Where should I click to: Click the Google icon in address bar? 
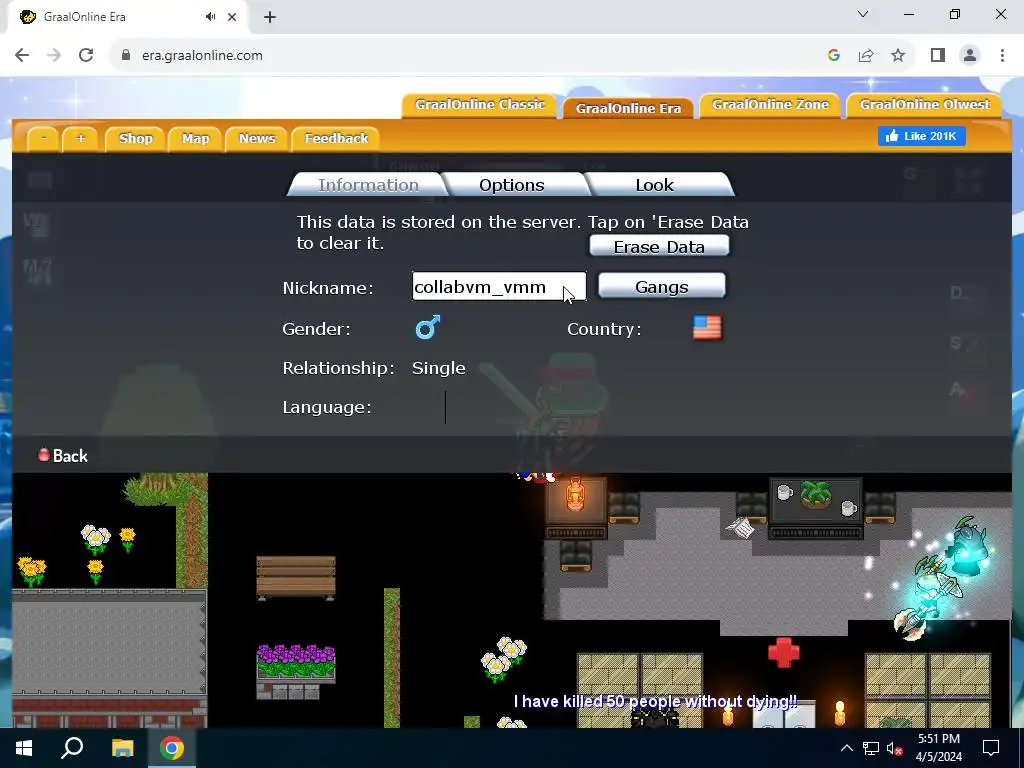pos(833,56)
